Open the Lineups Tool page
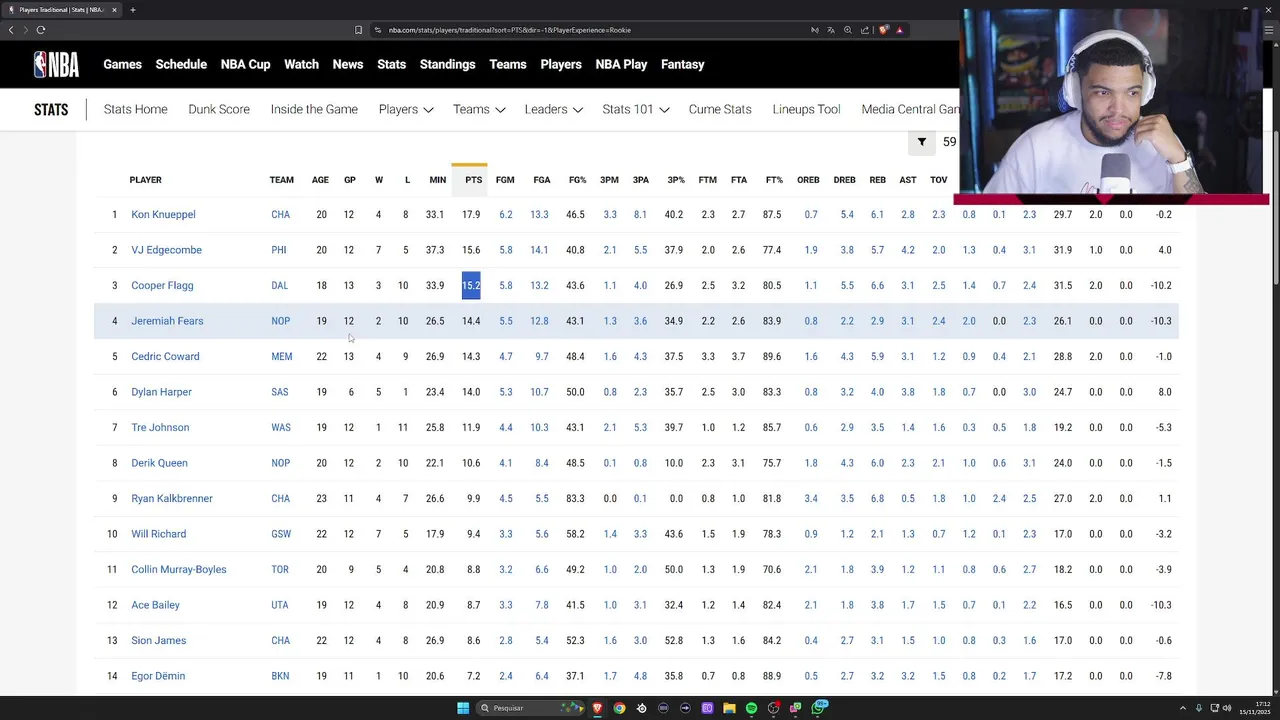 806,109
